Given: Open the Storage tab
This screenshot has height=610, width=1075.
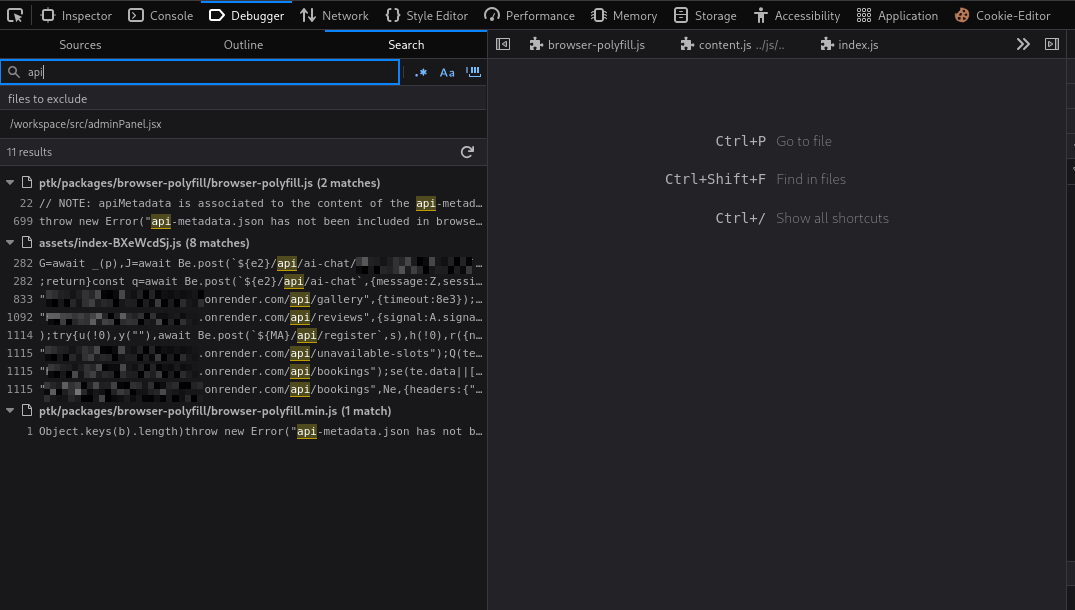Looking at the screenshot, I should [x=705, y=15].
